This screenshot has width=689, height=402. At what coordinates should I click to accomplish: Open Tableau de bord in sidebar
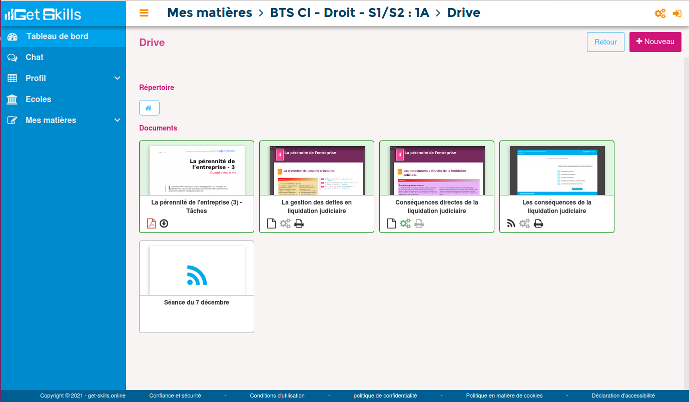pos(56,36)
